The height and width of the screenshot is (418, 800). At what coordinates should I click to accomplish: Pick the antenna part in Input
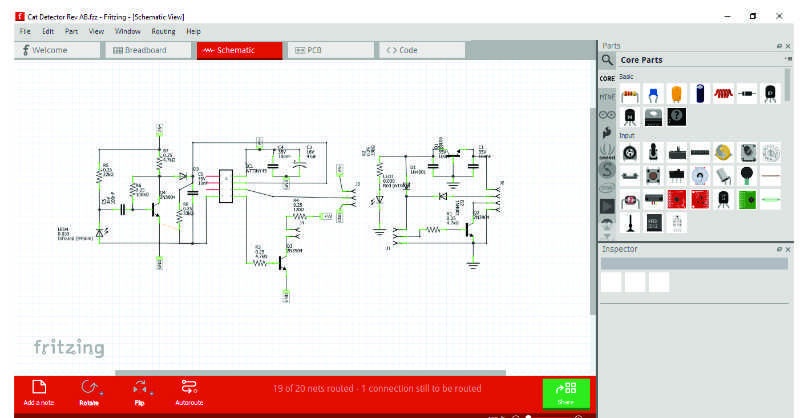pyautogui.click(x=630, y=223)
